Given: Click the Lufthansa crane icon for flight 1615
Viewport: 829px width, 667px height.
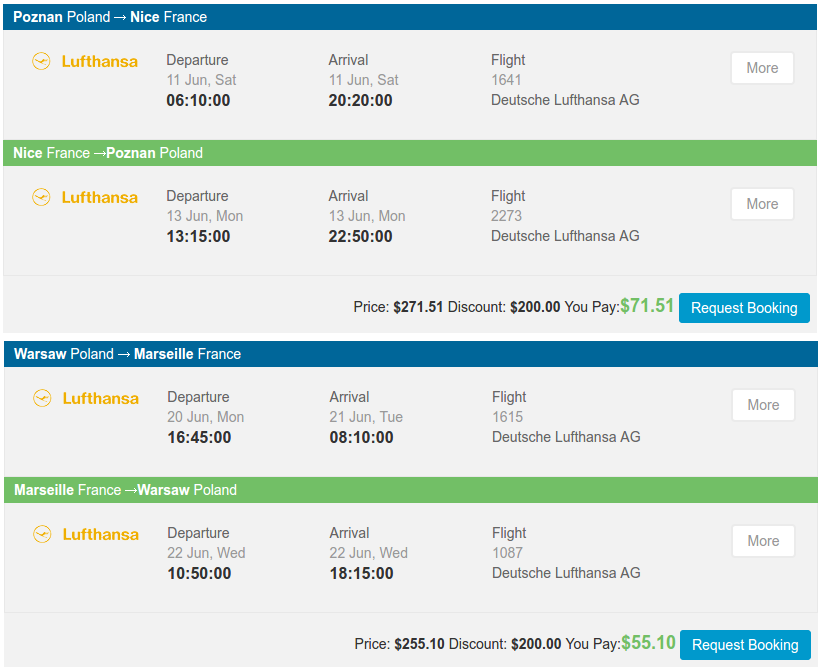Looking at the screenshot, I should (42, 398).
